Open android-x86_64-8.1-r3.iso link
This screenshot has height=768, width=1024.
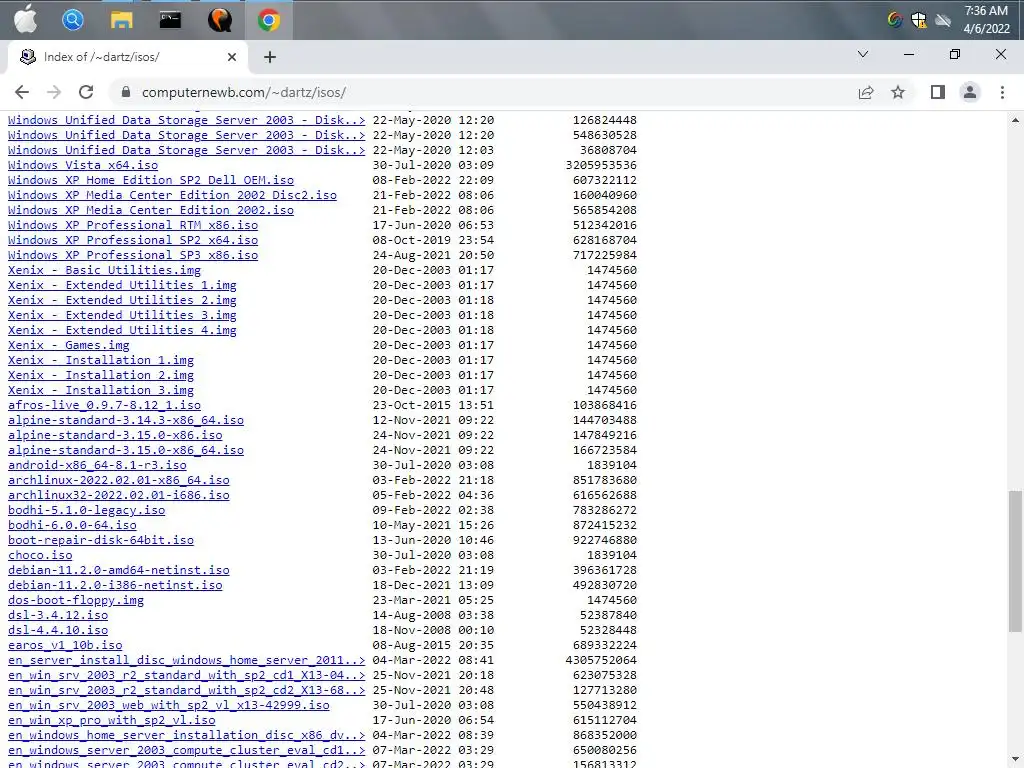(97, 466)
